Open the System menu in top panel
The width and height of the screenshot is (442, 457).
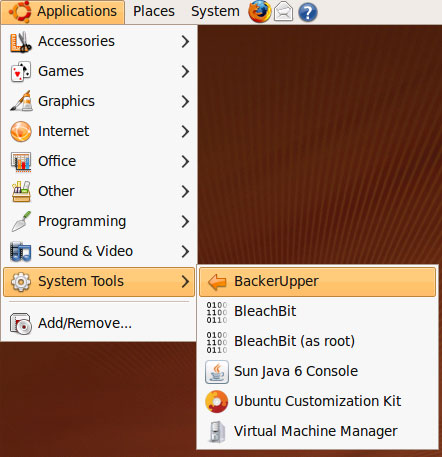(x=215, y=12)
